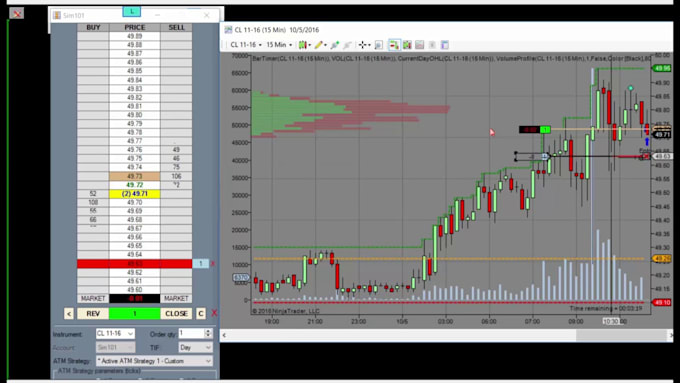Image resolution: width=680 pixels, height=383 pixels.
Task: Click the orange 49.26 price label on axis
Action: [x=662, y=259]
